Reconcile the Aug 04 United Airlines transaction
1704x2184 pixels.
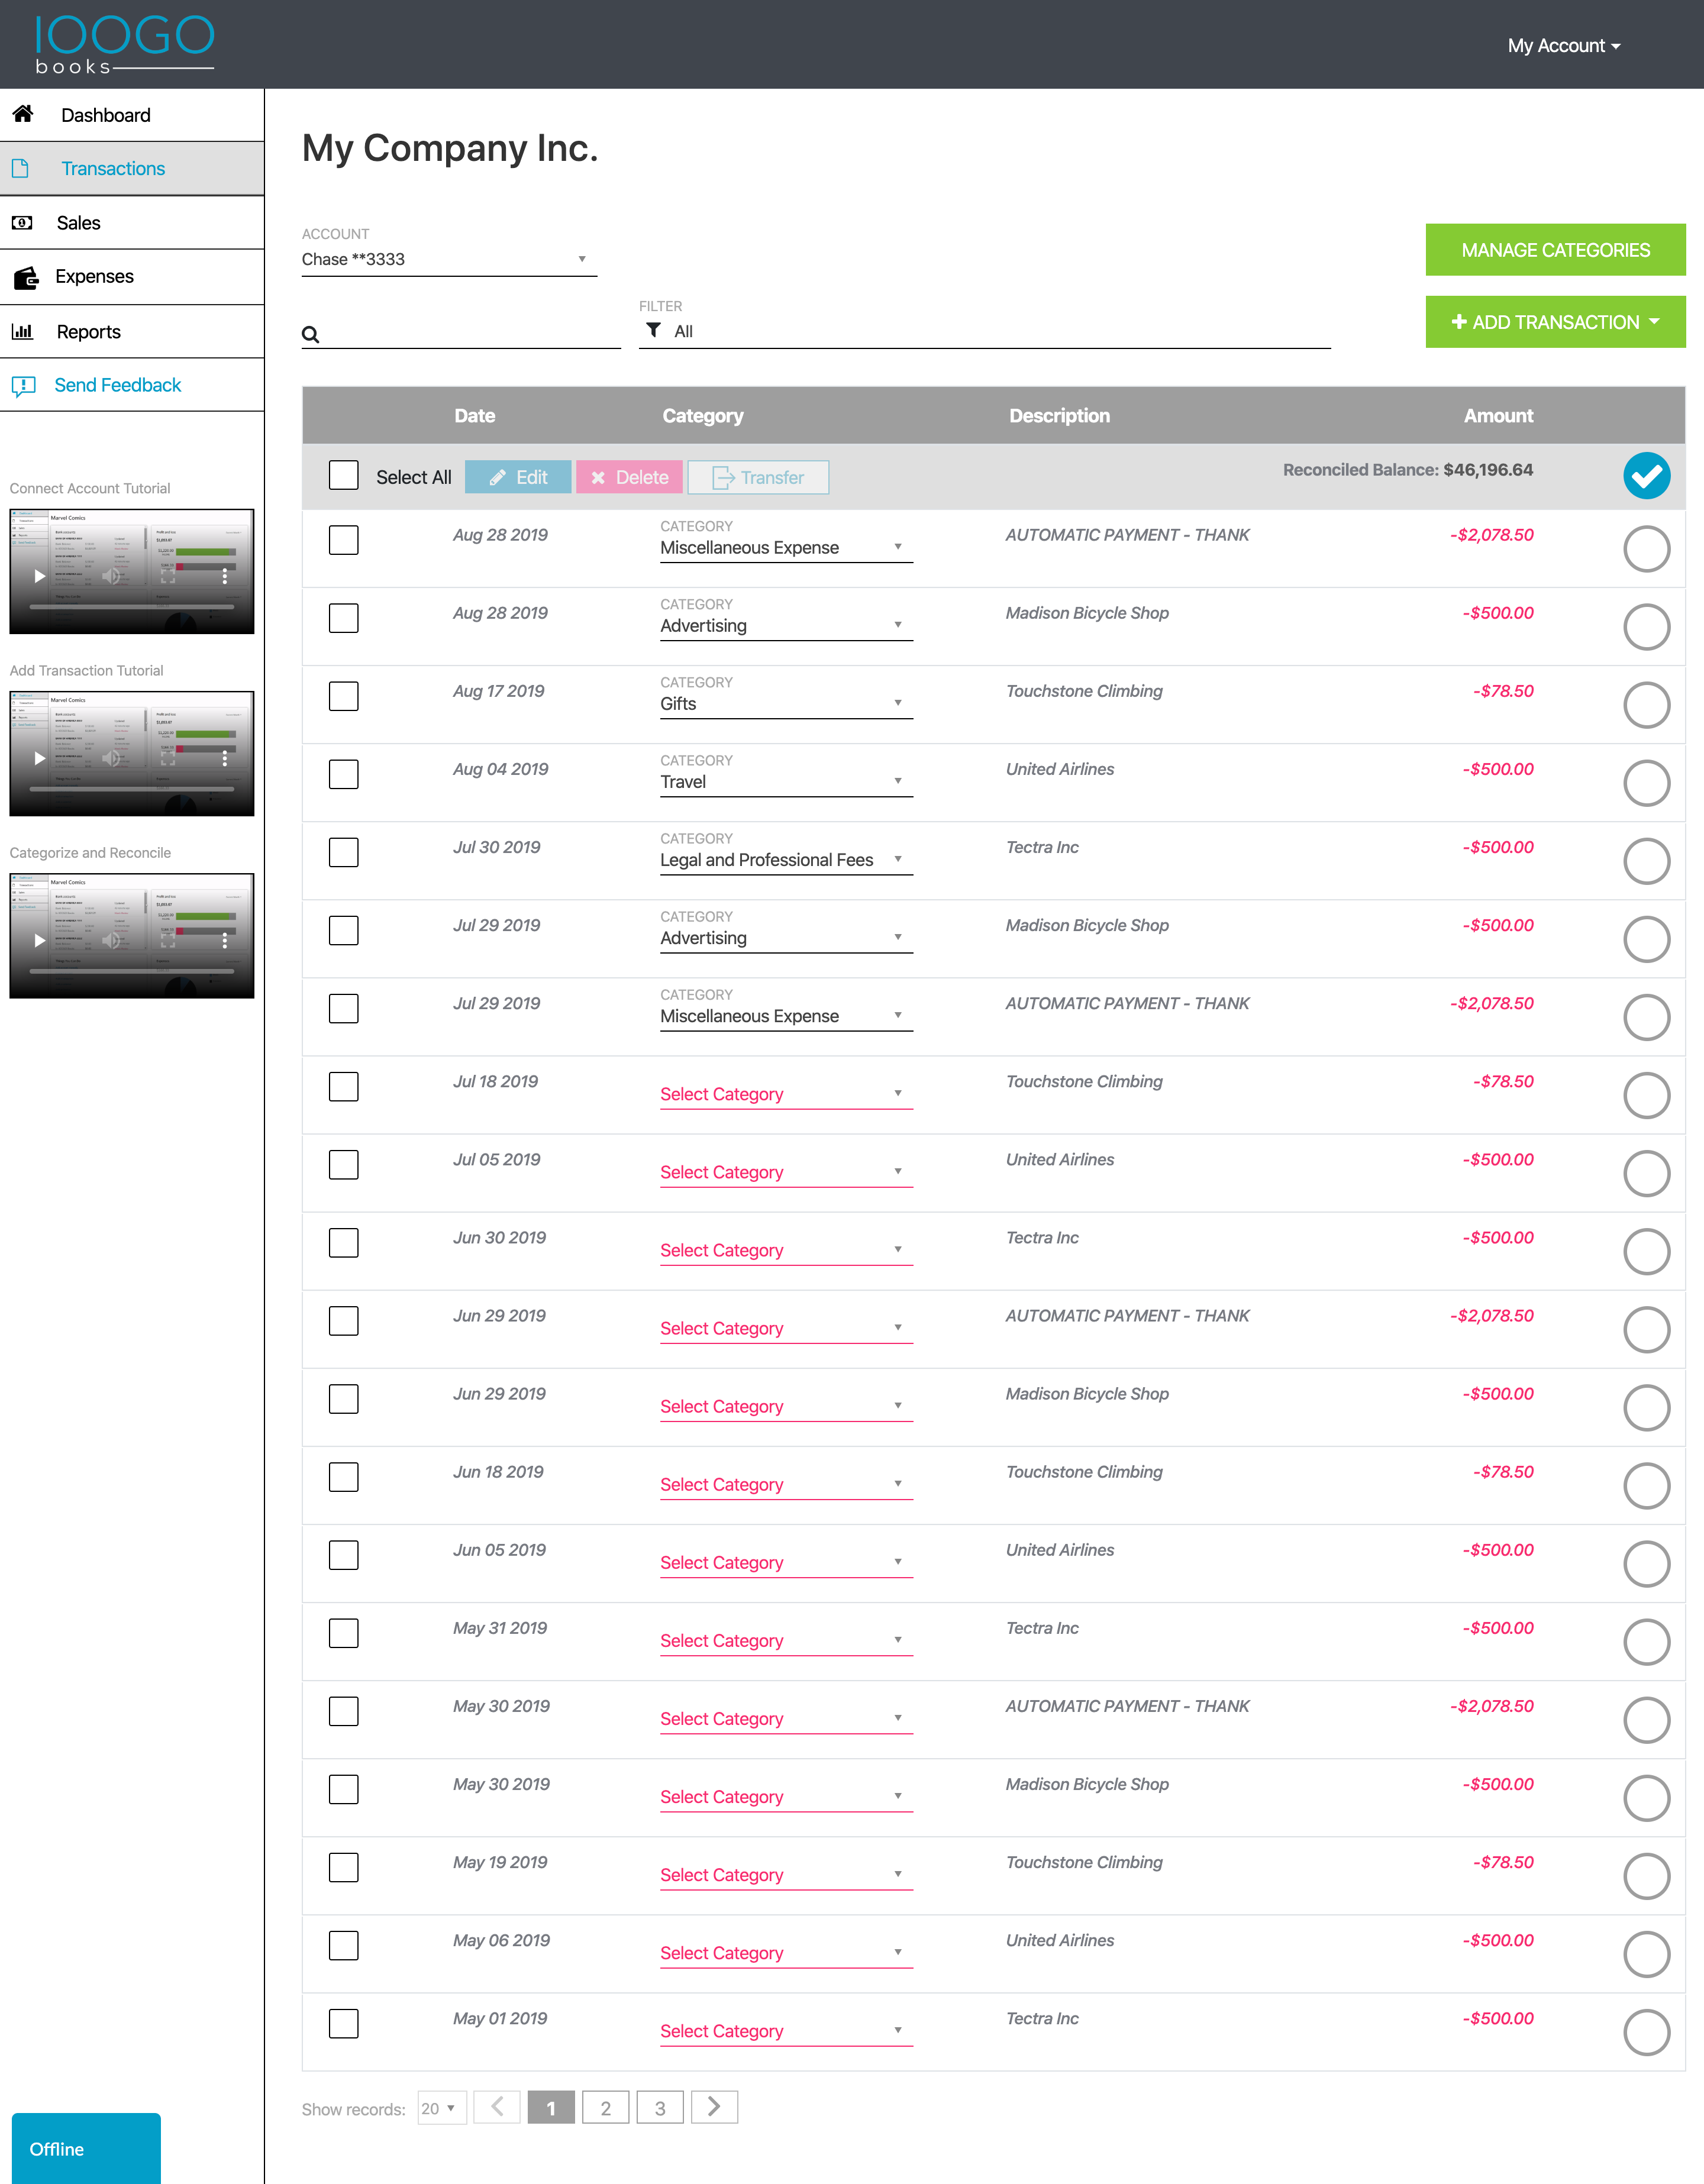(x=1646, y=782)
